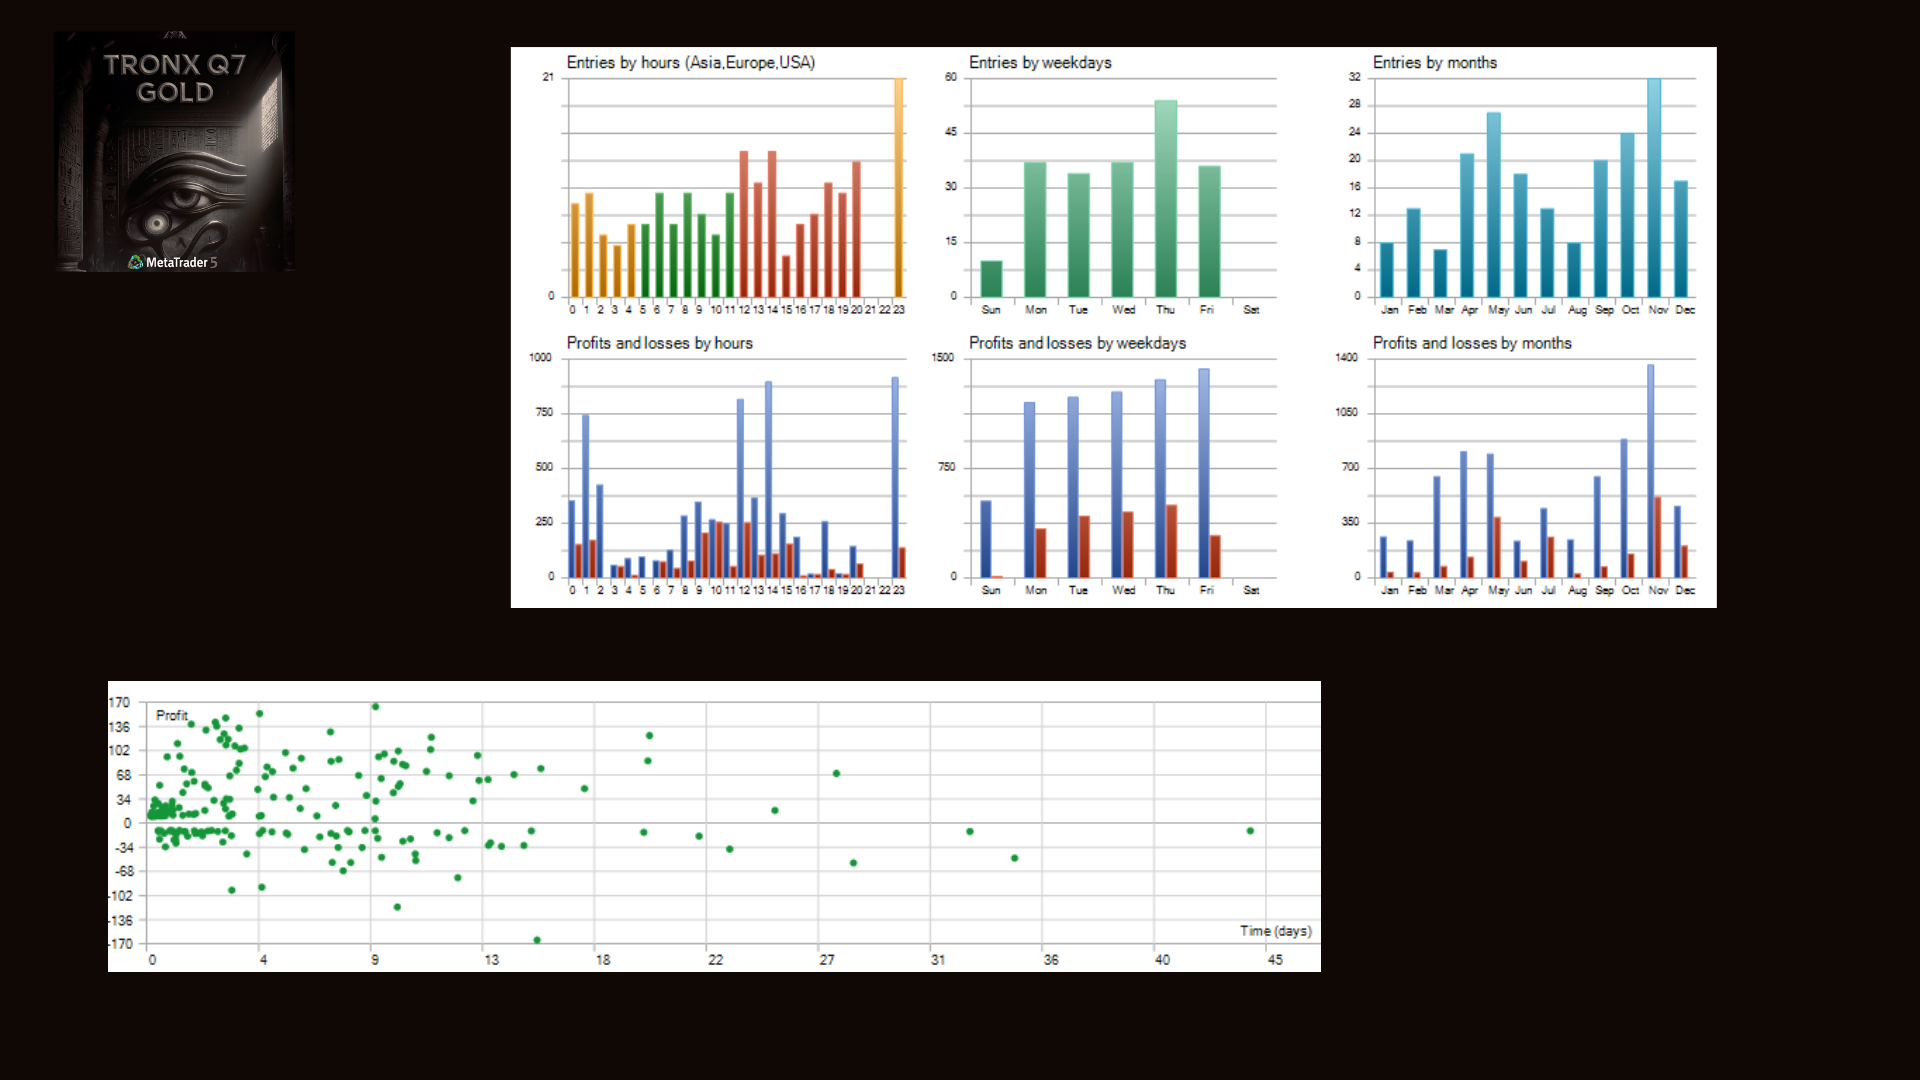1920x1080 pixels.
Task: Click the scatter point near day 45
Action: pyautogui.click(x=1250, y=831)
